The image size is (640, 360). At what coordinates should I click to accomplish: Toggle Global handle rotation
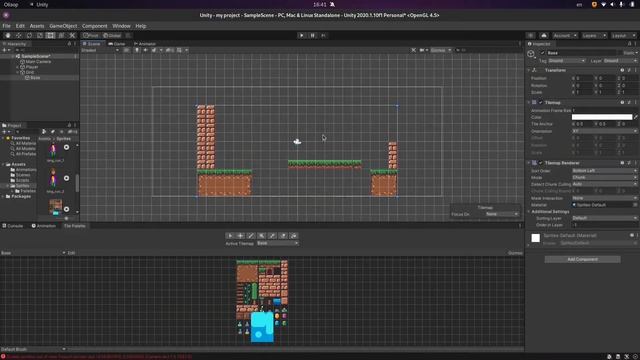click(112, 36)
